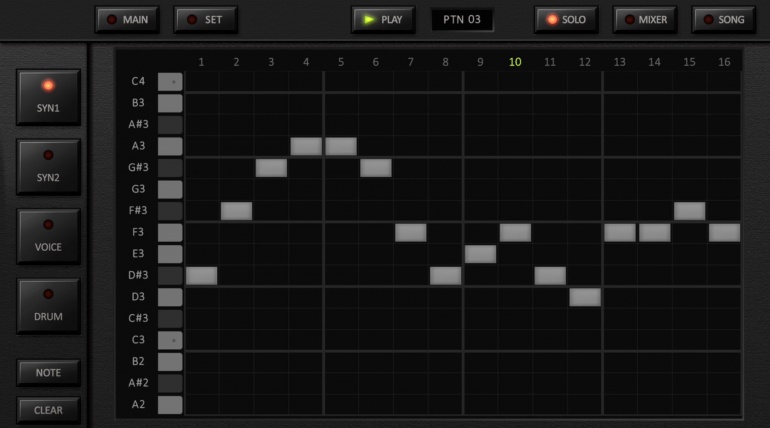770x428 pixels.
Task: Select the VOICE track
Action: 48,237
